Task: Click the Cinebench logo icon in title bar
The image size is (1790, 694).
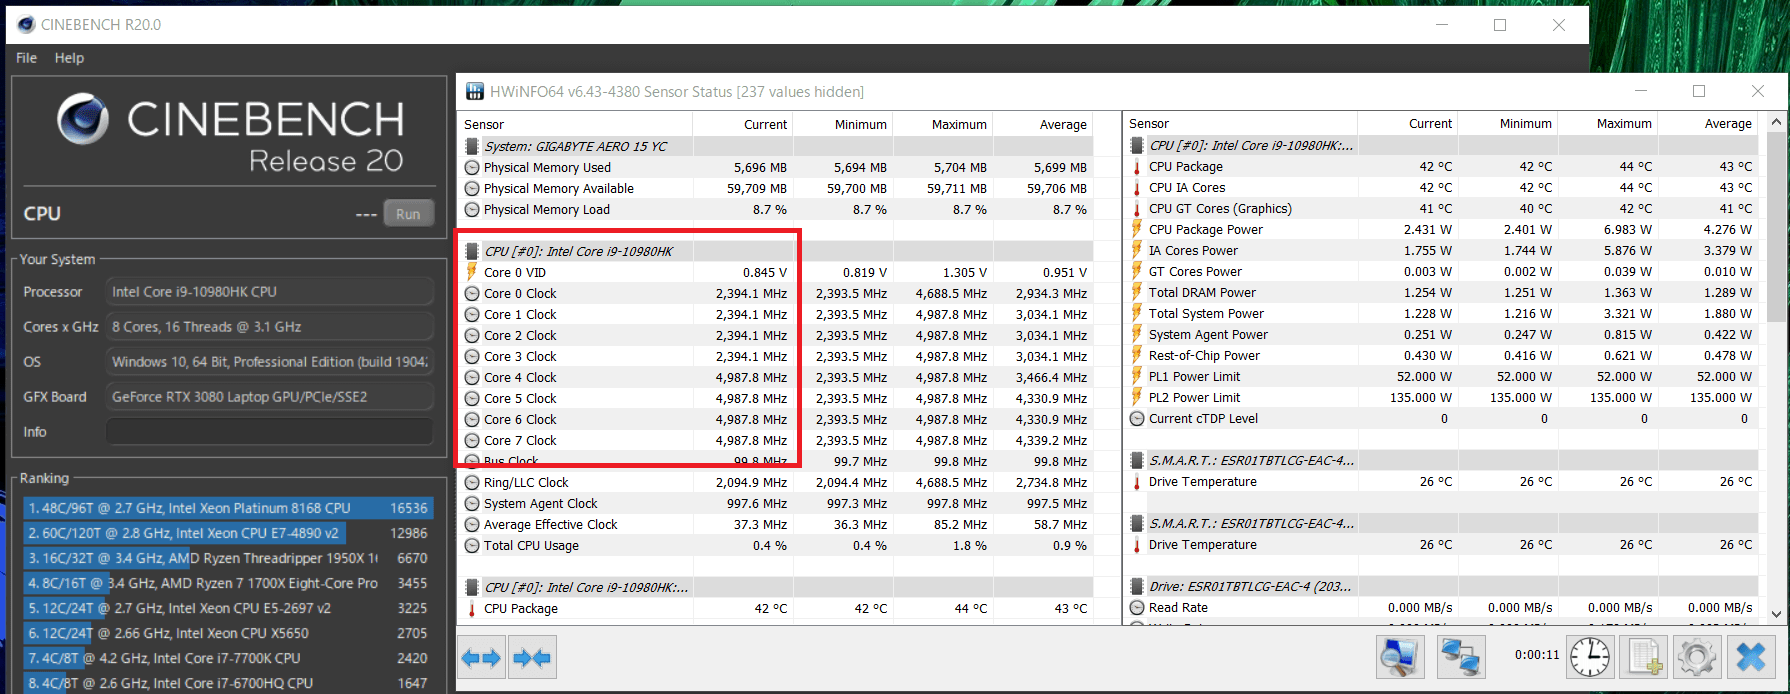Action: (26, 24)
